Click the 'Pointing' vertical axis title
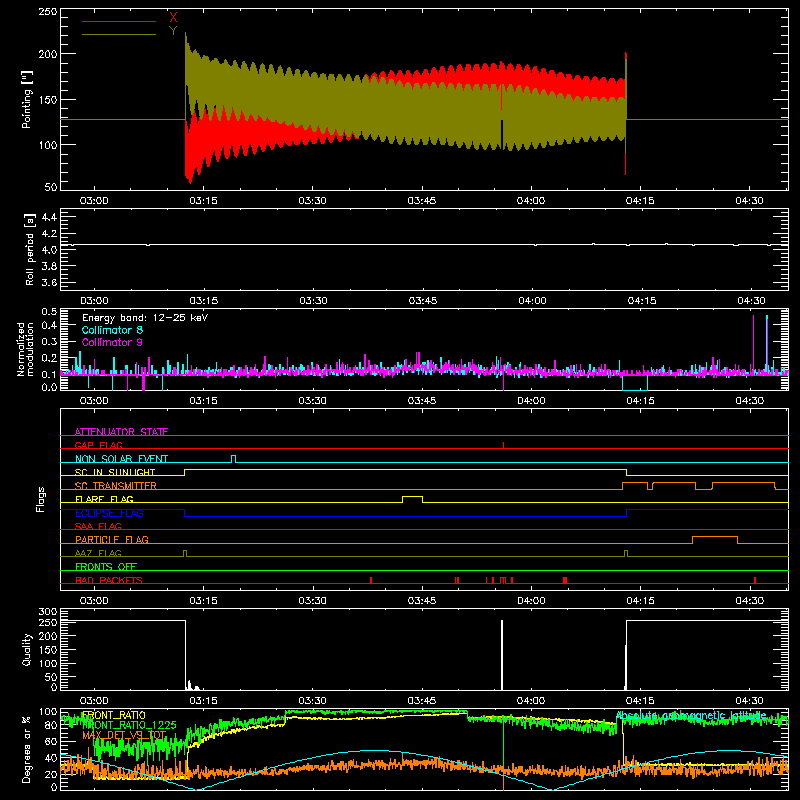The width and height of the screenshot is (800, 800). [27, 99]
